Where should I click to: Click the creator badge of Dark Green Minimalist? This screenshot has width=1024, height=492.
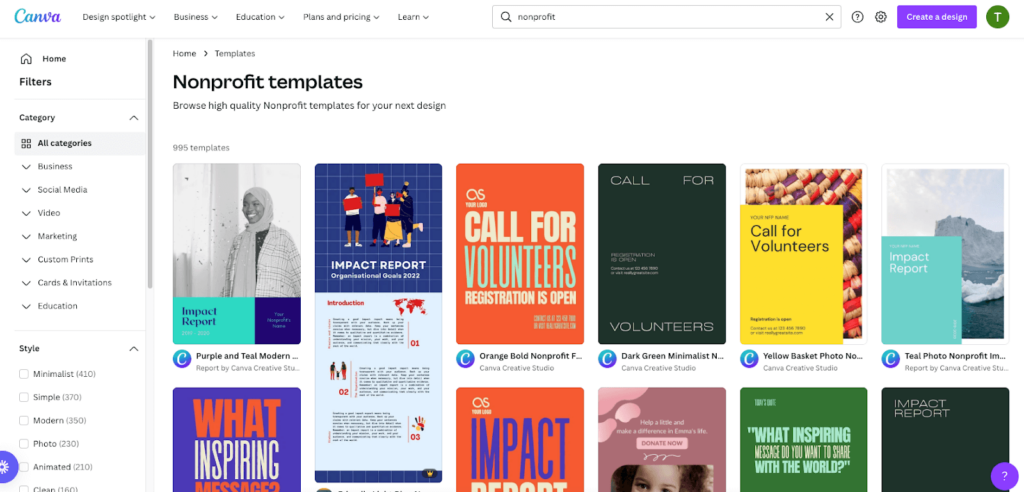coord(607,358)
